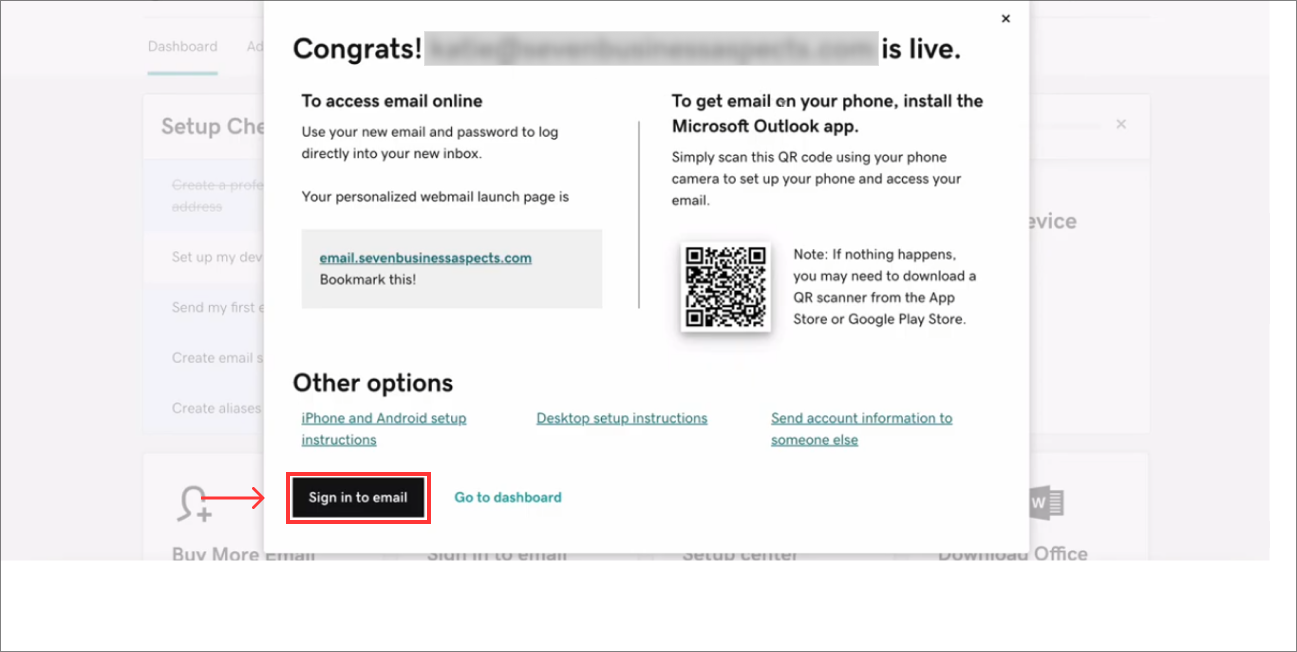Viewport: 1297px width, 652px height.
Task: Click the Setup Checklist progress bar
Action: (1063, 126)
